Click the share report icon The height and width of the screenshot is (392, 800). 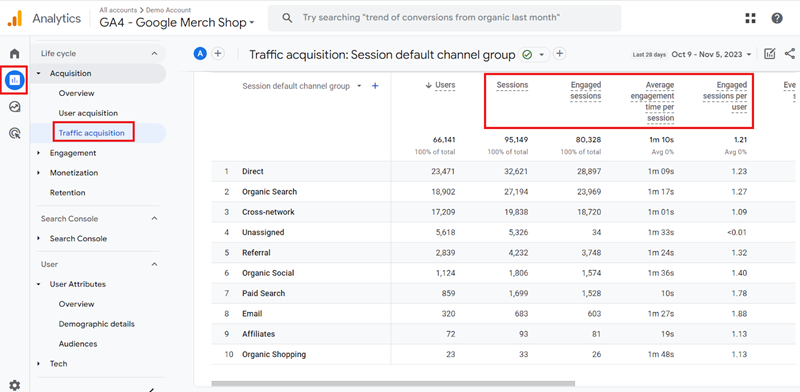790,54
